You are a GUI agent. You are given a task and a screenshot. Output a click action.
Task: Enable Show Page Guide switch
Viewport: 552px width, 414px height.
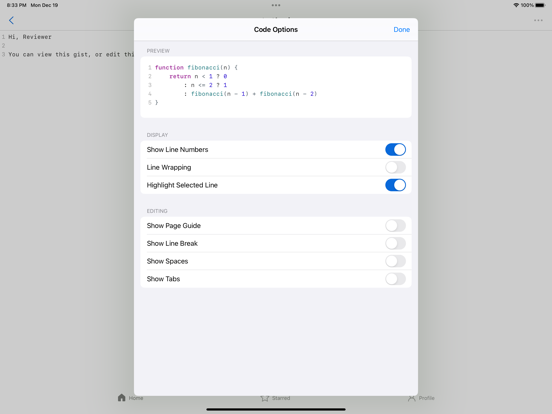tap(395, 226)
